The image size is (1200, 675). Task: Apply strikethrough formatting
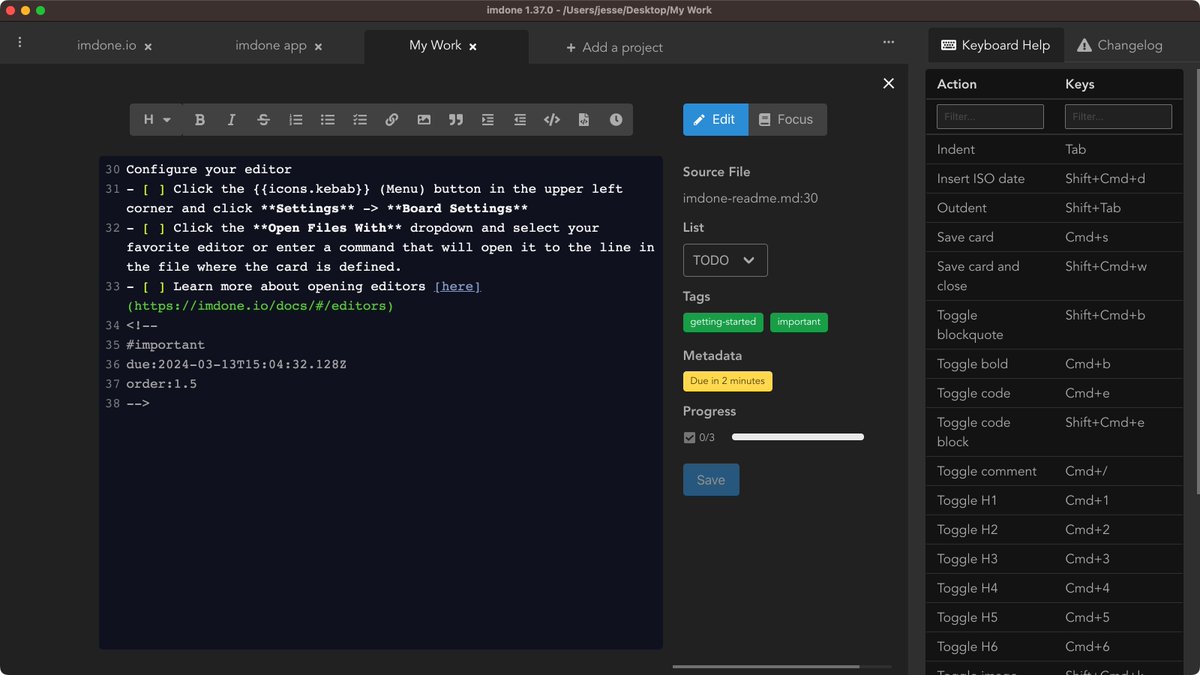pyautogui.click(x=264, y=120)
